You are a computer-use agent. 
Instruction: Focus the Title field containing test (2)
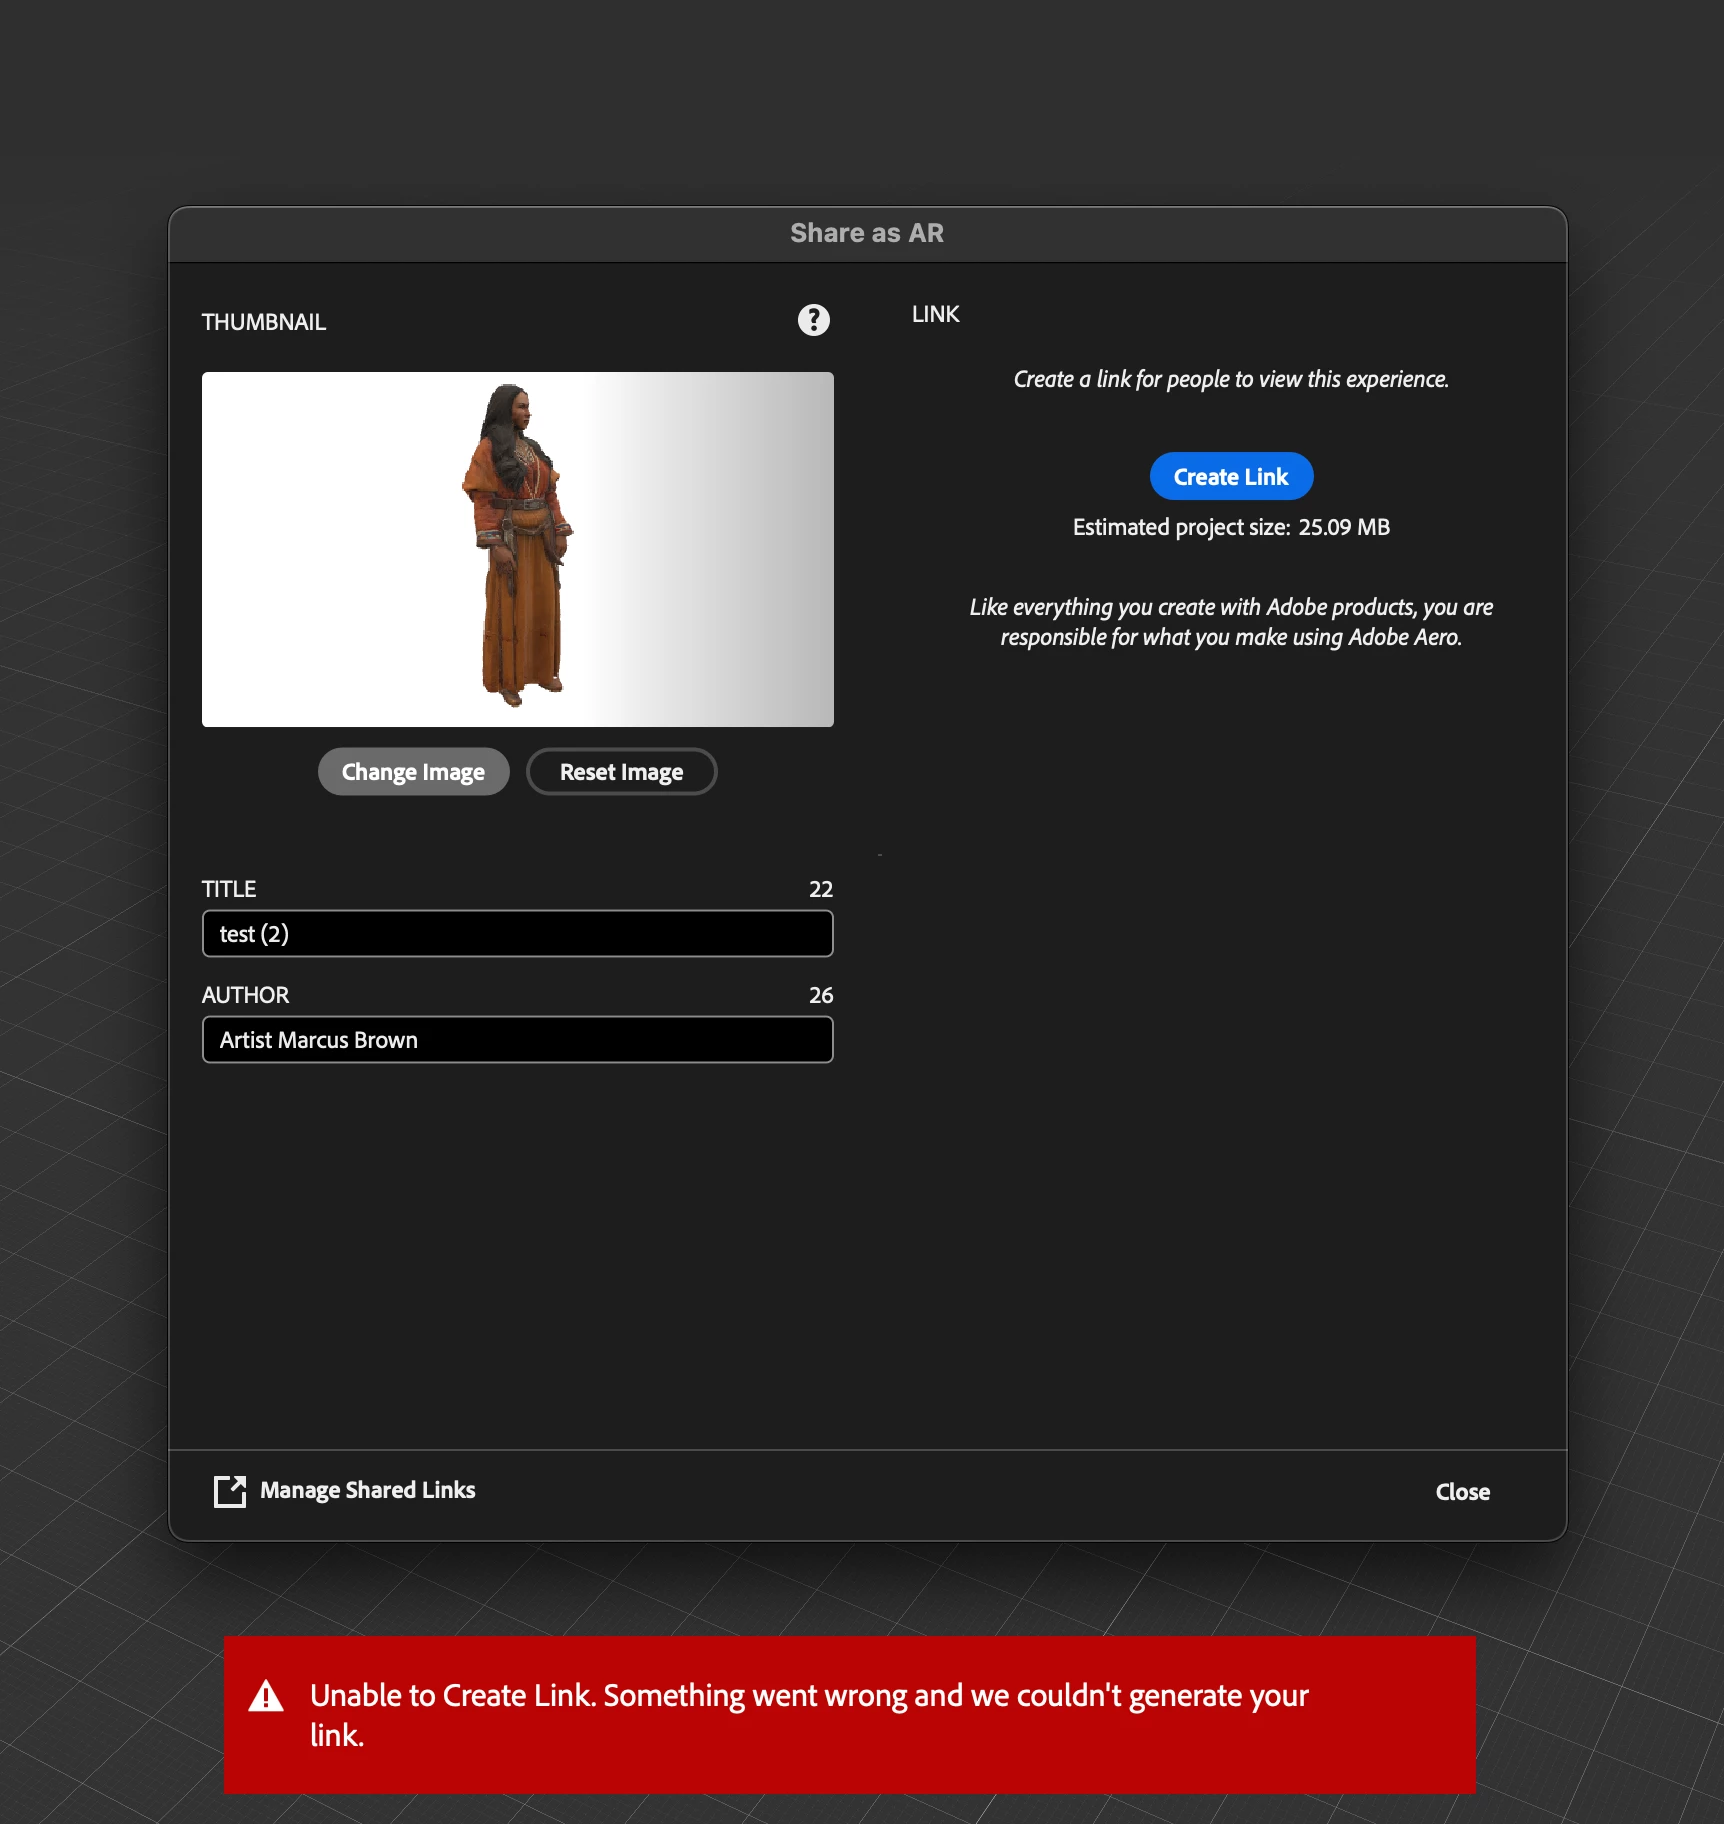[517, 934]
